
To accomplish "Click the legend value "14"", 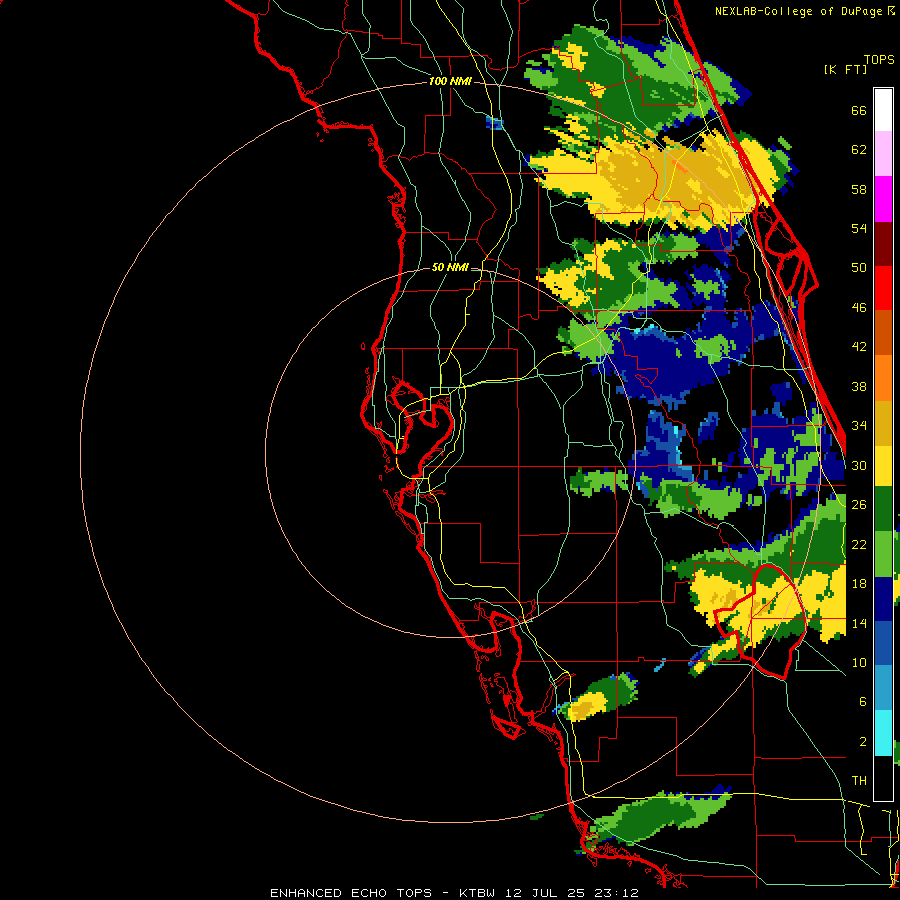I will 859,623.
